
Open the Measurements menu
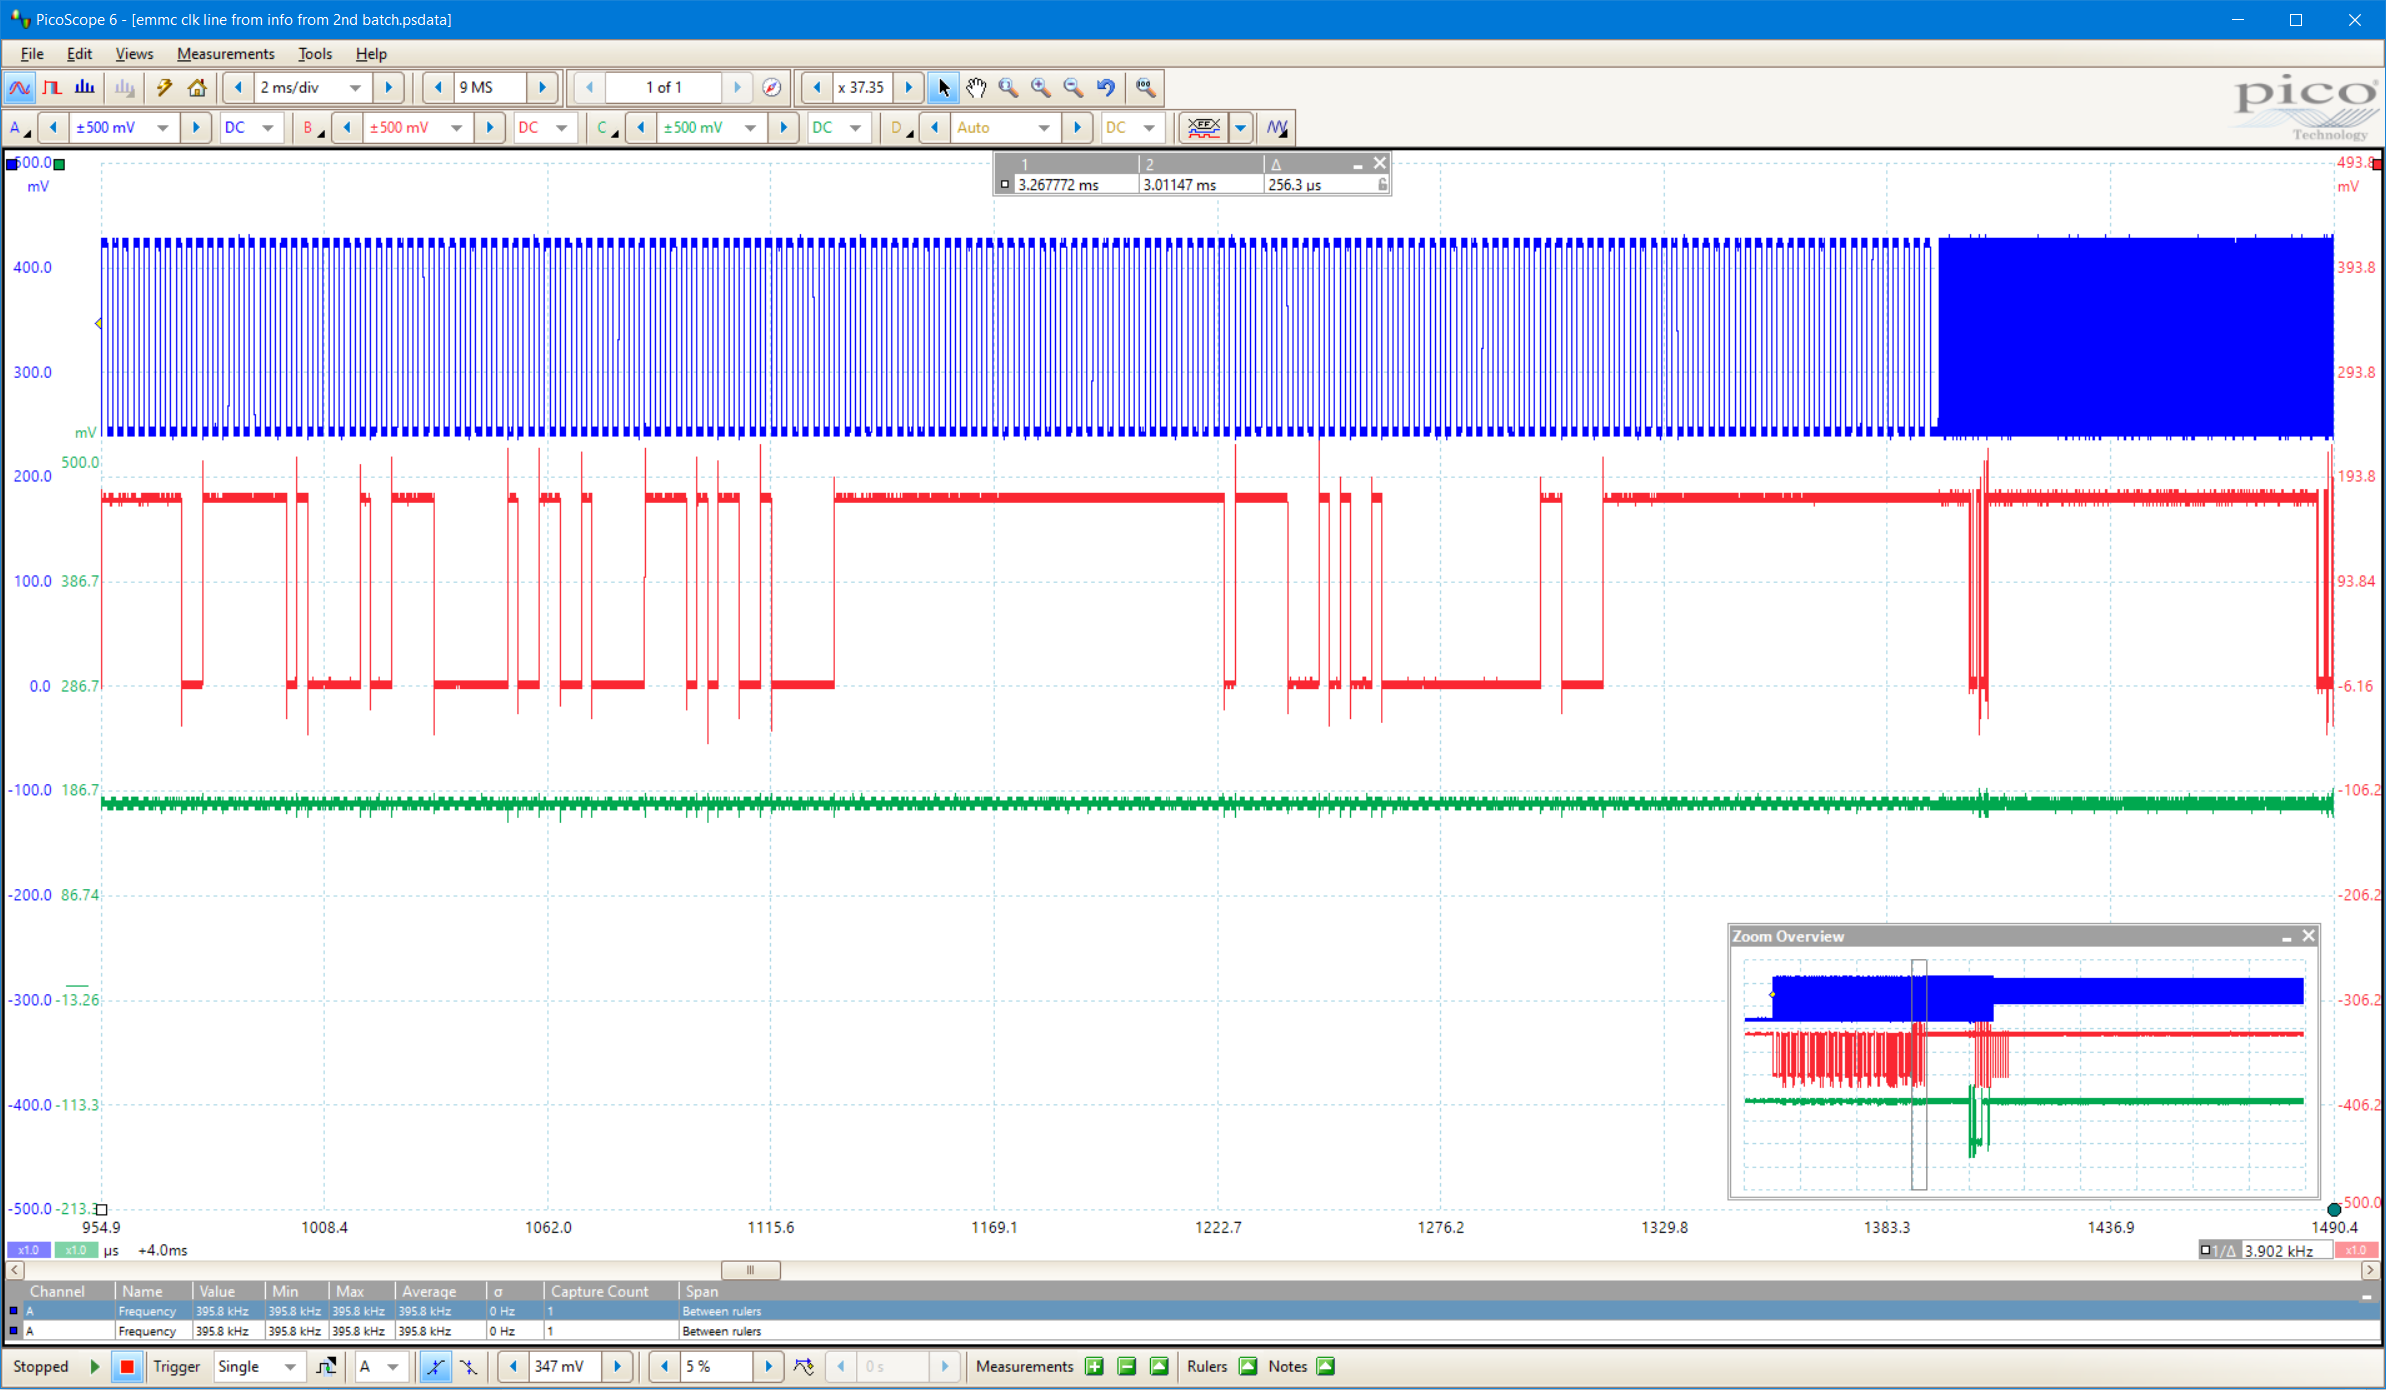point(225,54)
